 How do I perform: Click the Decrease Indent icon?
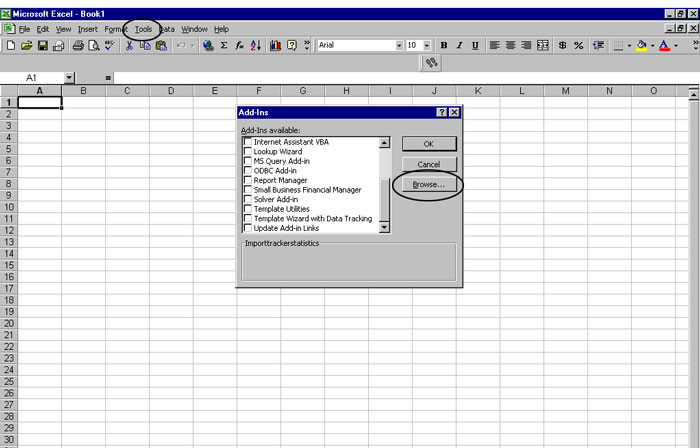[x=598, y=45]
